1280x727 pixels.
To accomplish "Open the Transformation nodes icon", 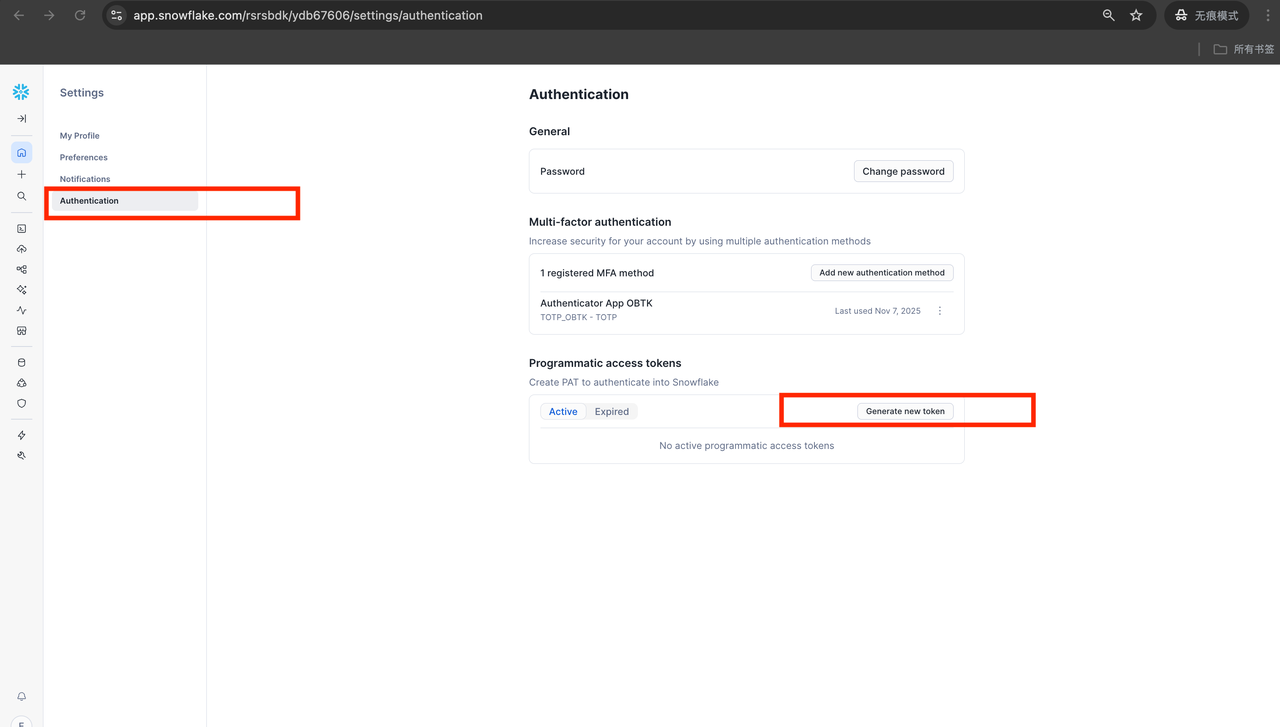I will click(21, 269).
